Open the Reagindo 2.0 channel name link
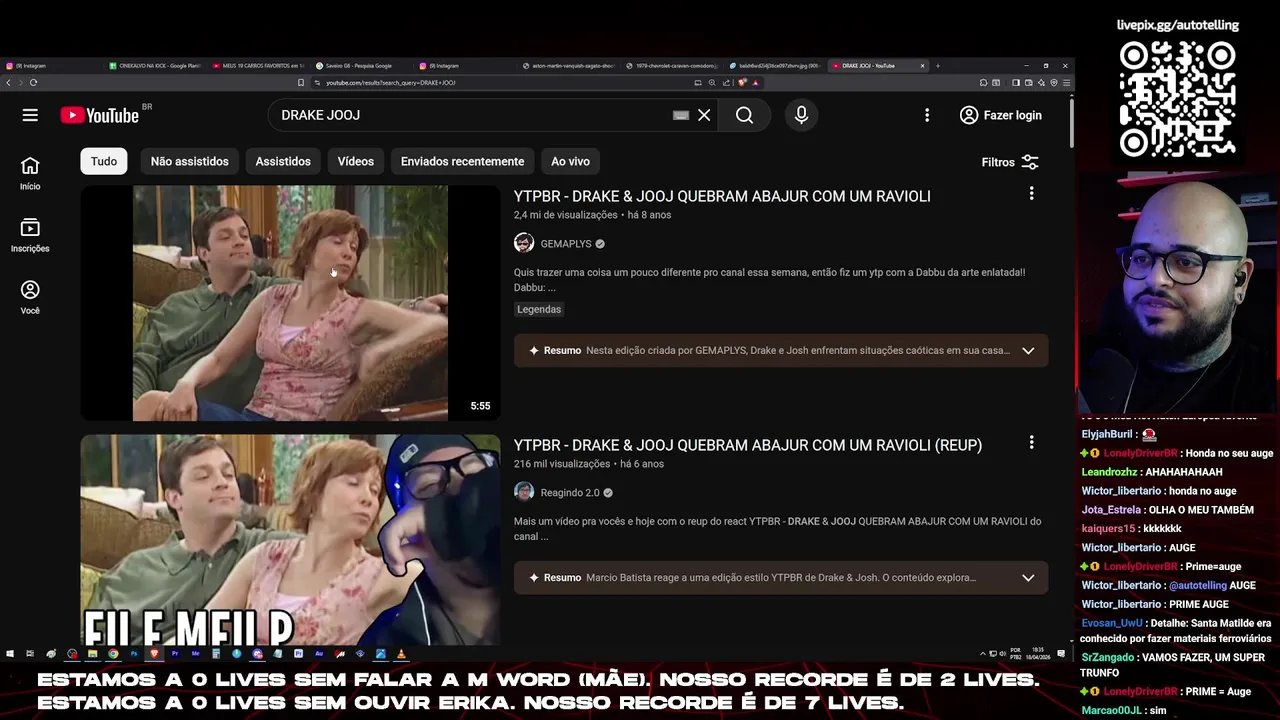 [x=570, y=493]
